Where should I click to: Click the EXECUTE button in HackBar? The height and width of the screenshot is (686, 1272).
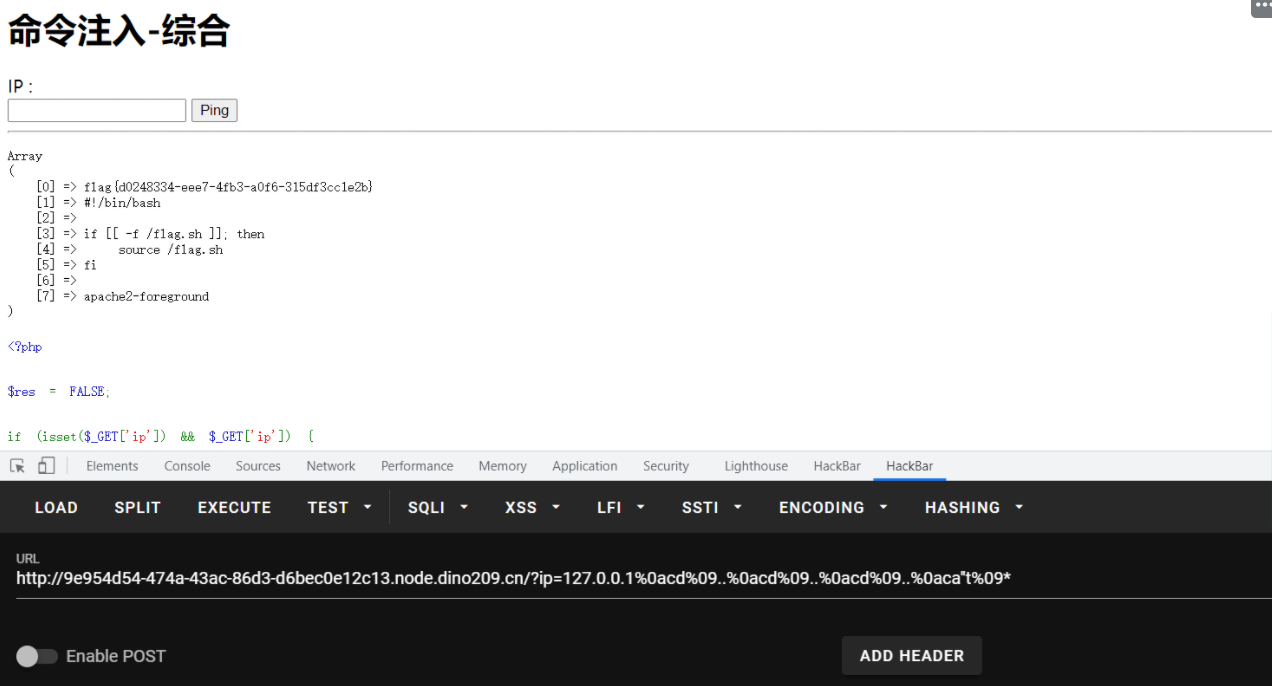tap(234, 508)
